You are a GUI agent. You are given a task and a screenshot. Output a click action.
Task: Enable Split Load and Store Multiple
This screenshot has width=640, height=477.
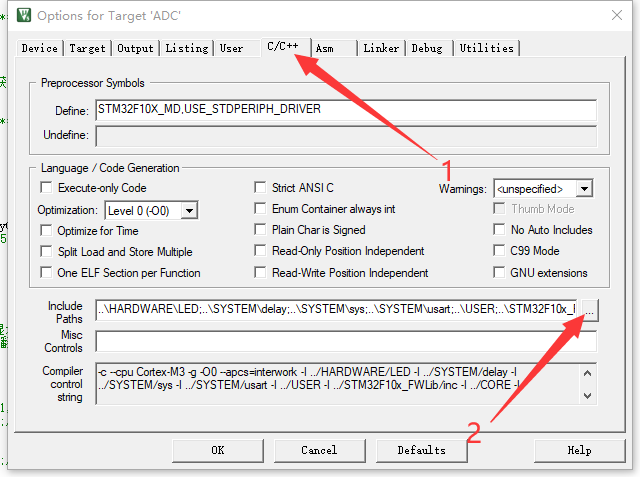pyautogui.click(x=47, y=251)
